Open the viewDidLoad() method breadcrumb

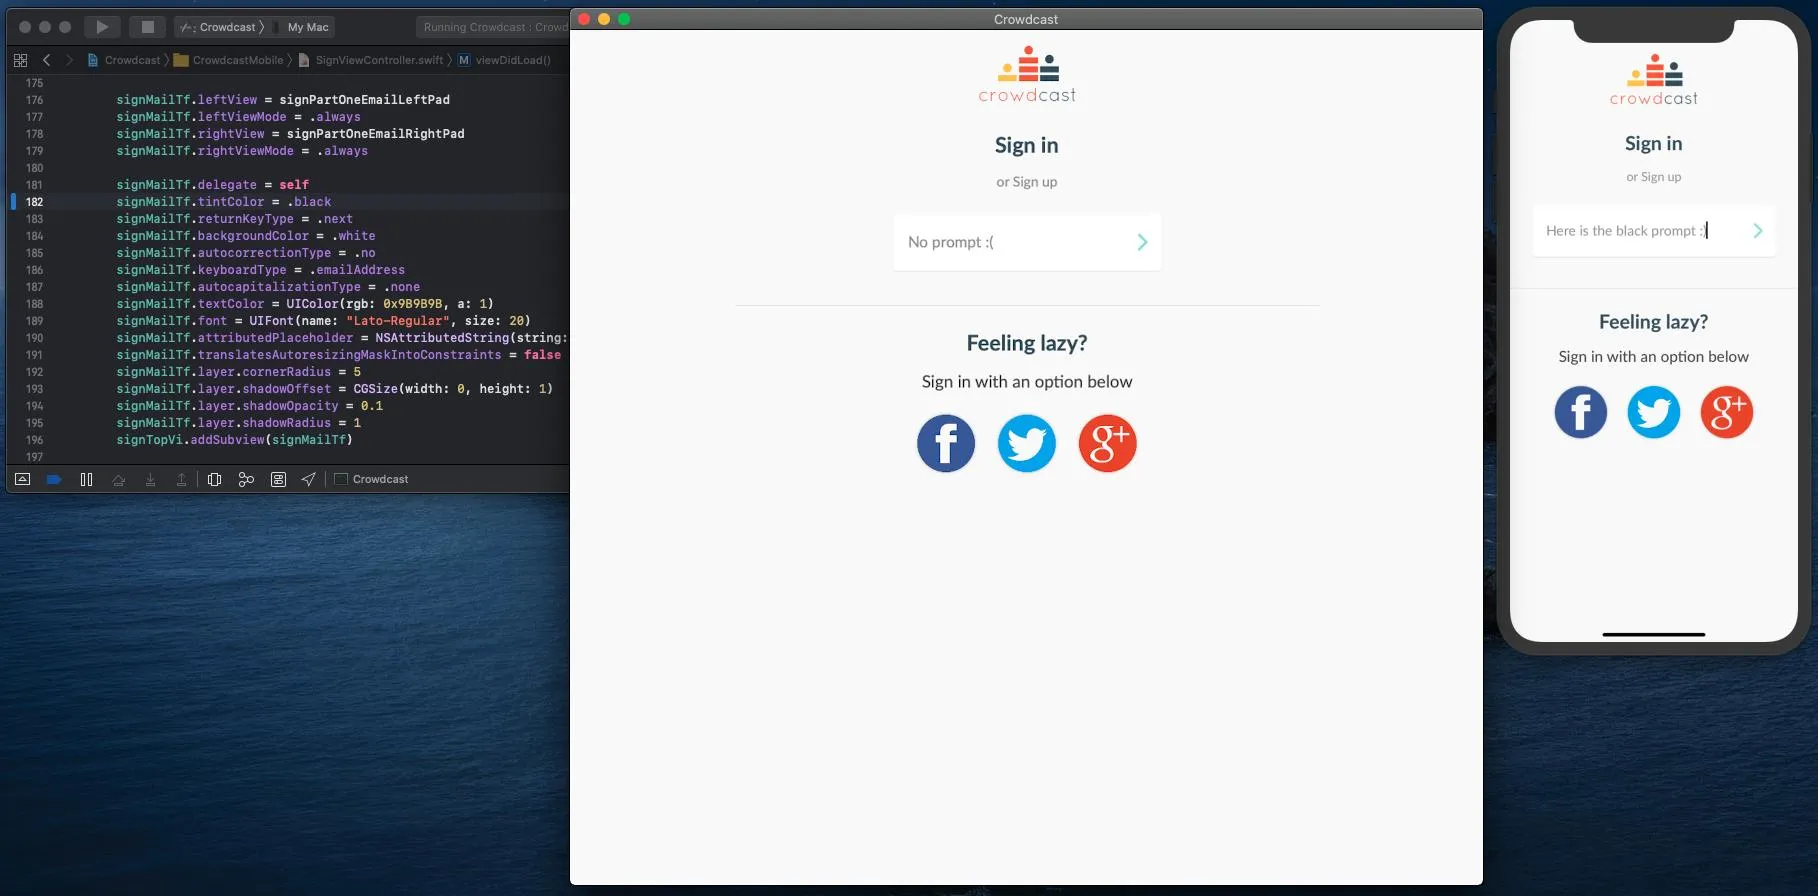505,60
